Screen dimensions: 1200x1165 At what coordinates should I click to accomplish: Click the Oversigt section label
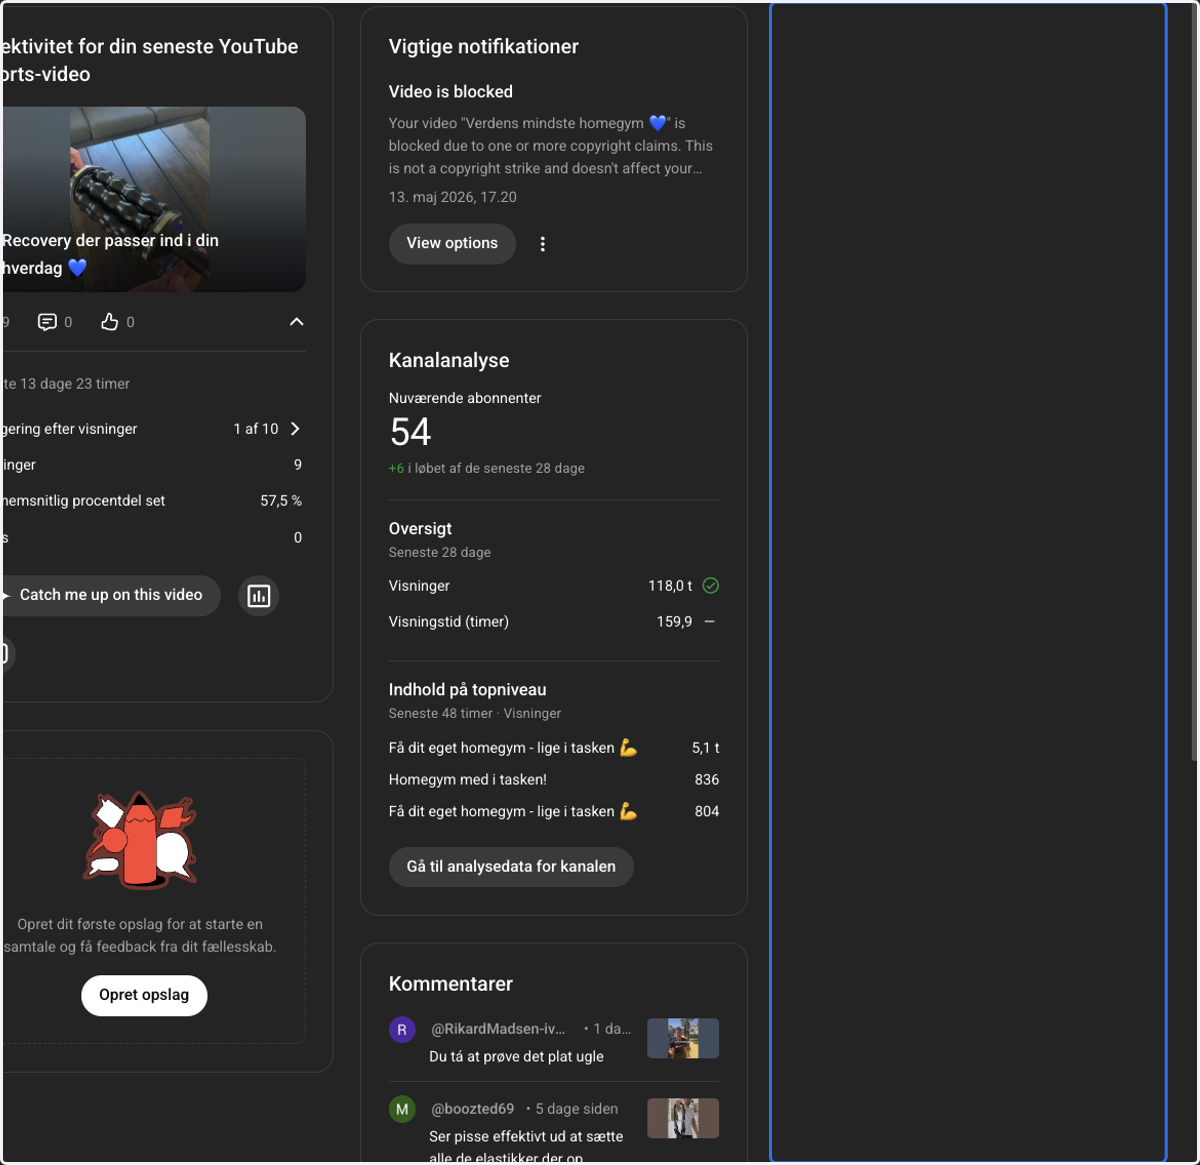420,529
